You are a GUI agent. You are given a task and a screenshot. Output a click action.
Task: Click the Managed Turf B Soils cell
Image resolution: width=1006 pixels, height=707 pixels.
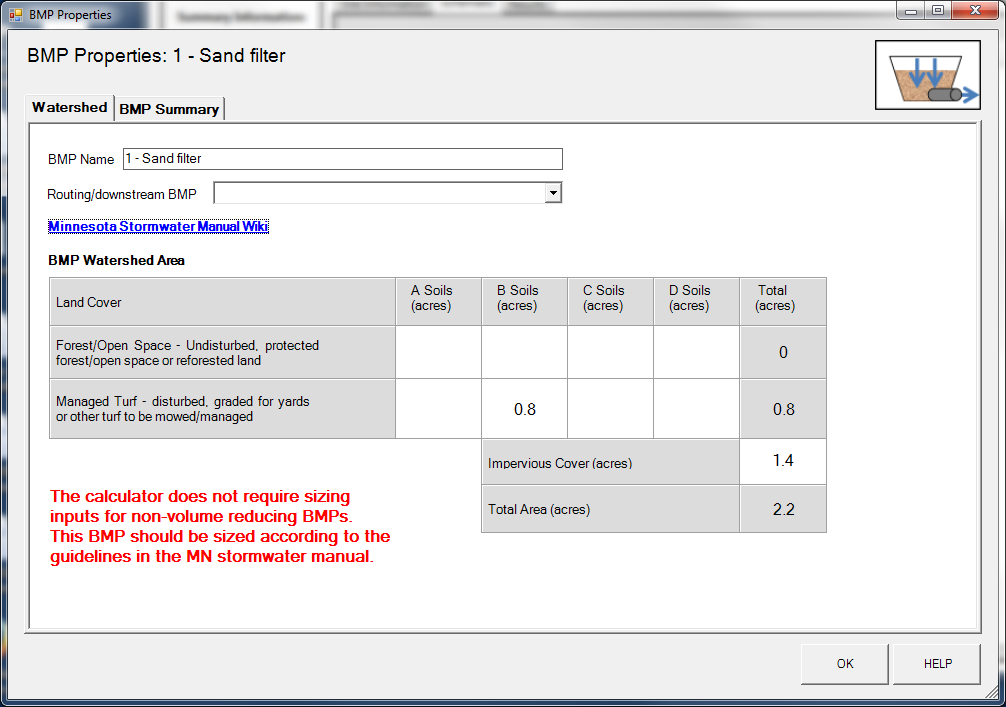click(524, 409)
